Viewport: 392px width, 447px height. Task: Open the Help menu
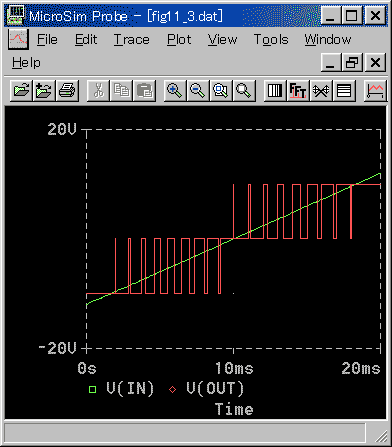tap(26, 63)
